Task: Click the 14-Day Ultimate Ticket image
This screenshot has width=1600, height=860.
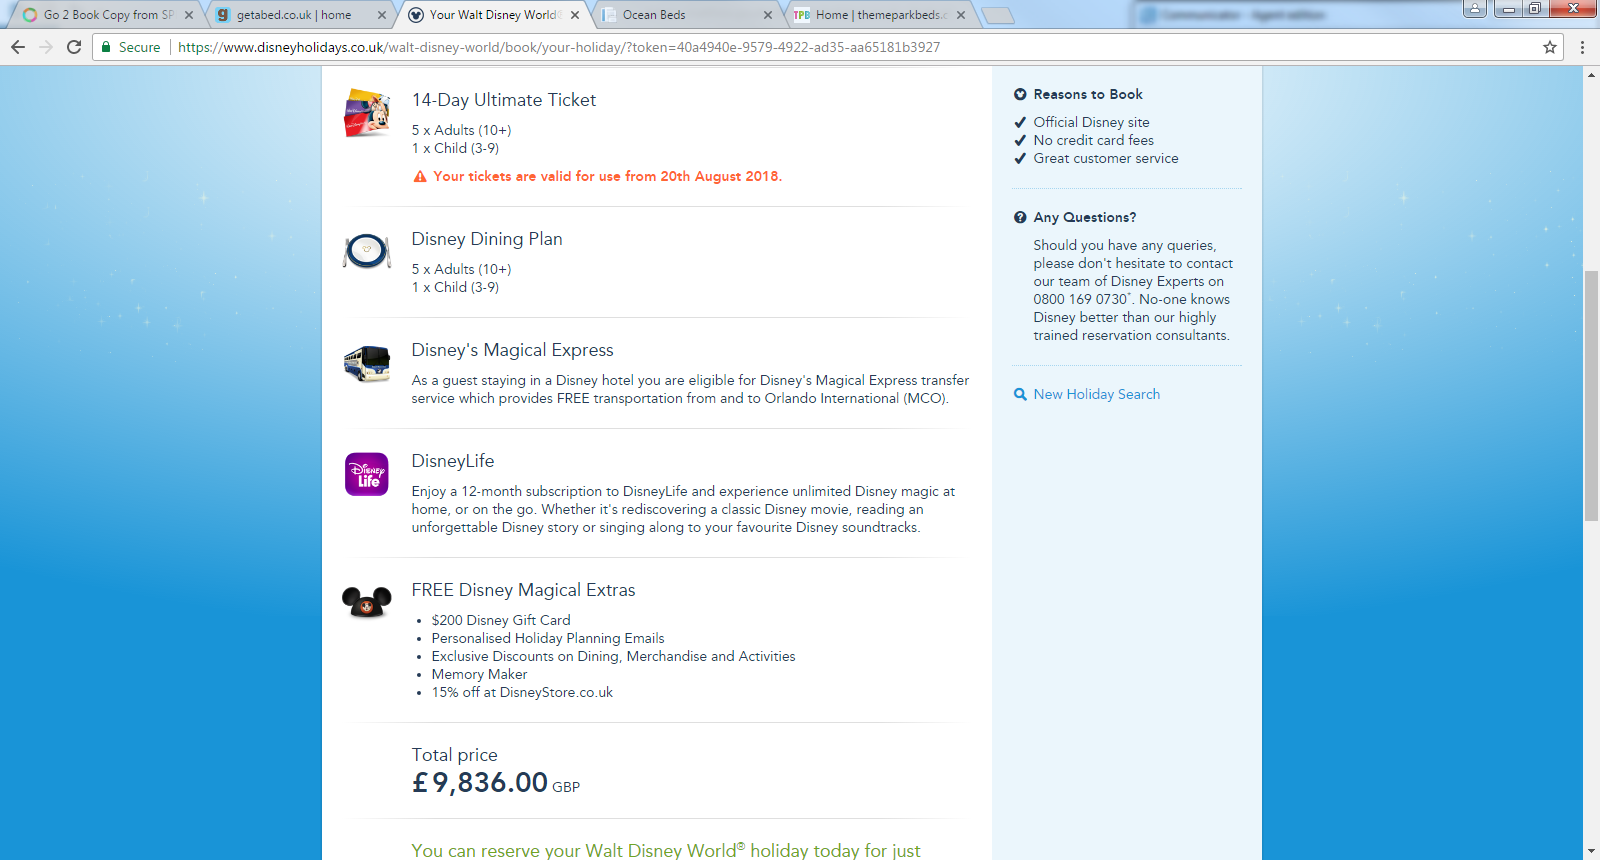Action: [367, 113]
